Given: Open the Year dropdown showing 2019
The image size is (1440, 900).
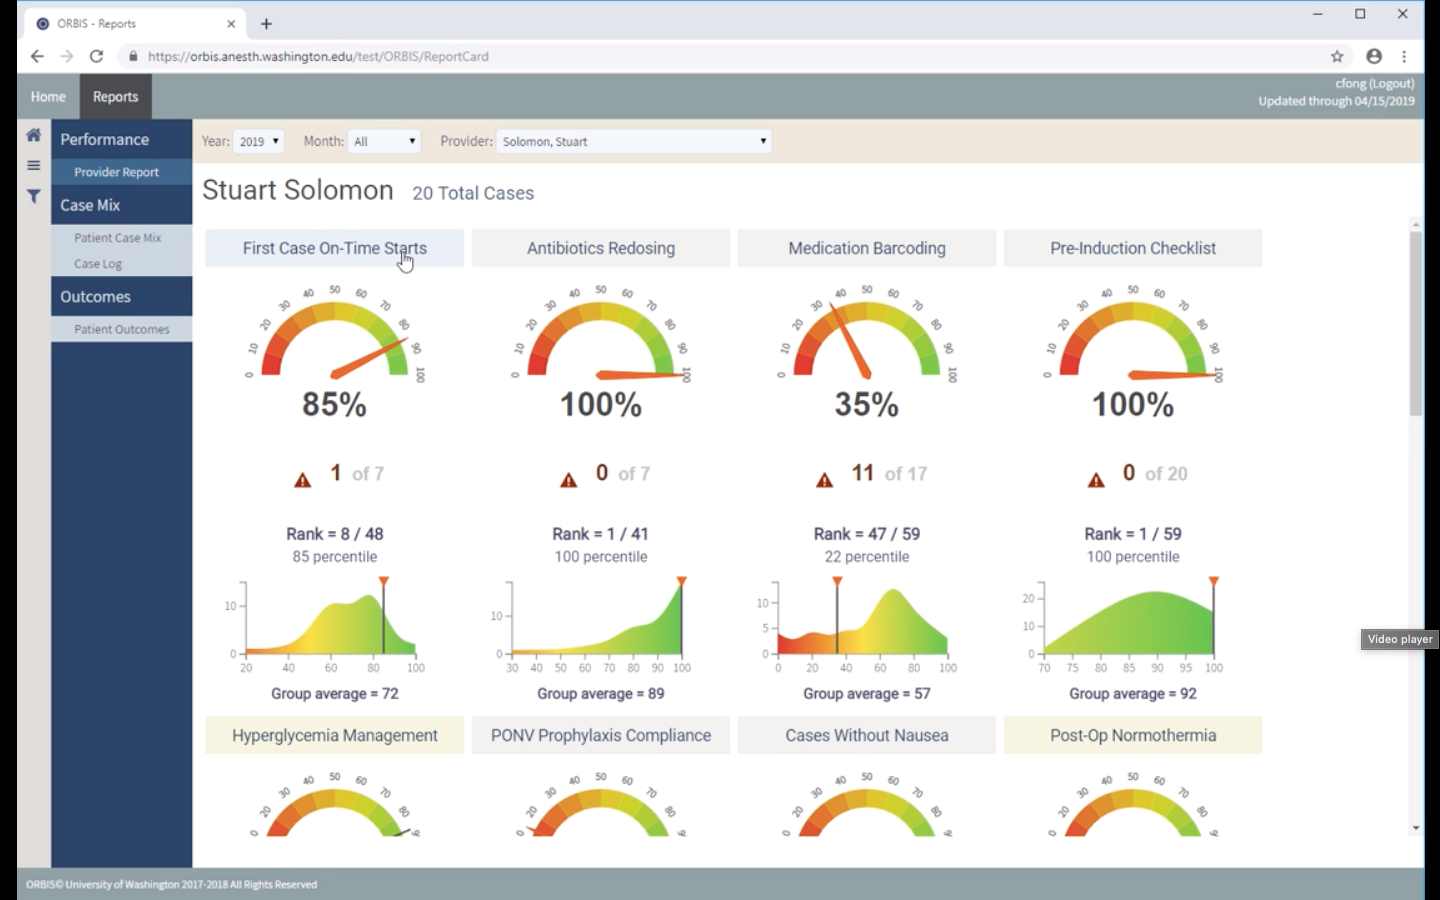Looking at the screenshot, I should pos(259,141).
